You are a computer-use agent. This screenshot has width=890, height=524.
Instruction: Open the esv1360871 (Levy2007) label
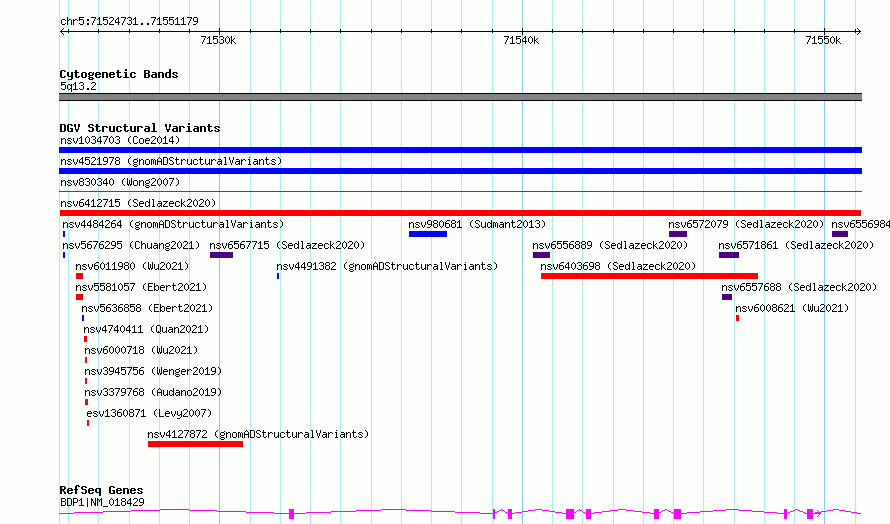click(x=149, y=413)
